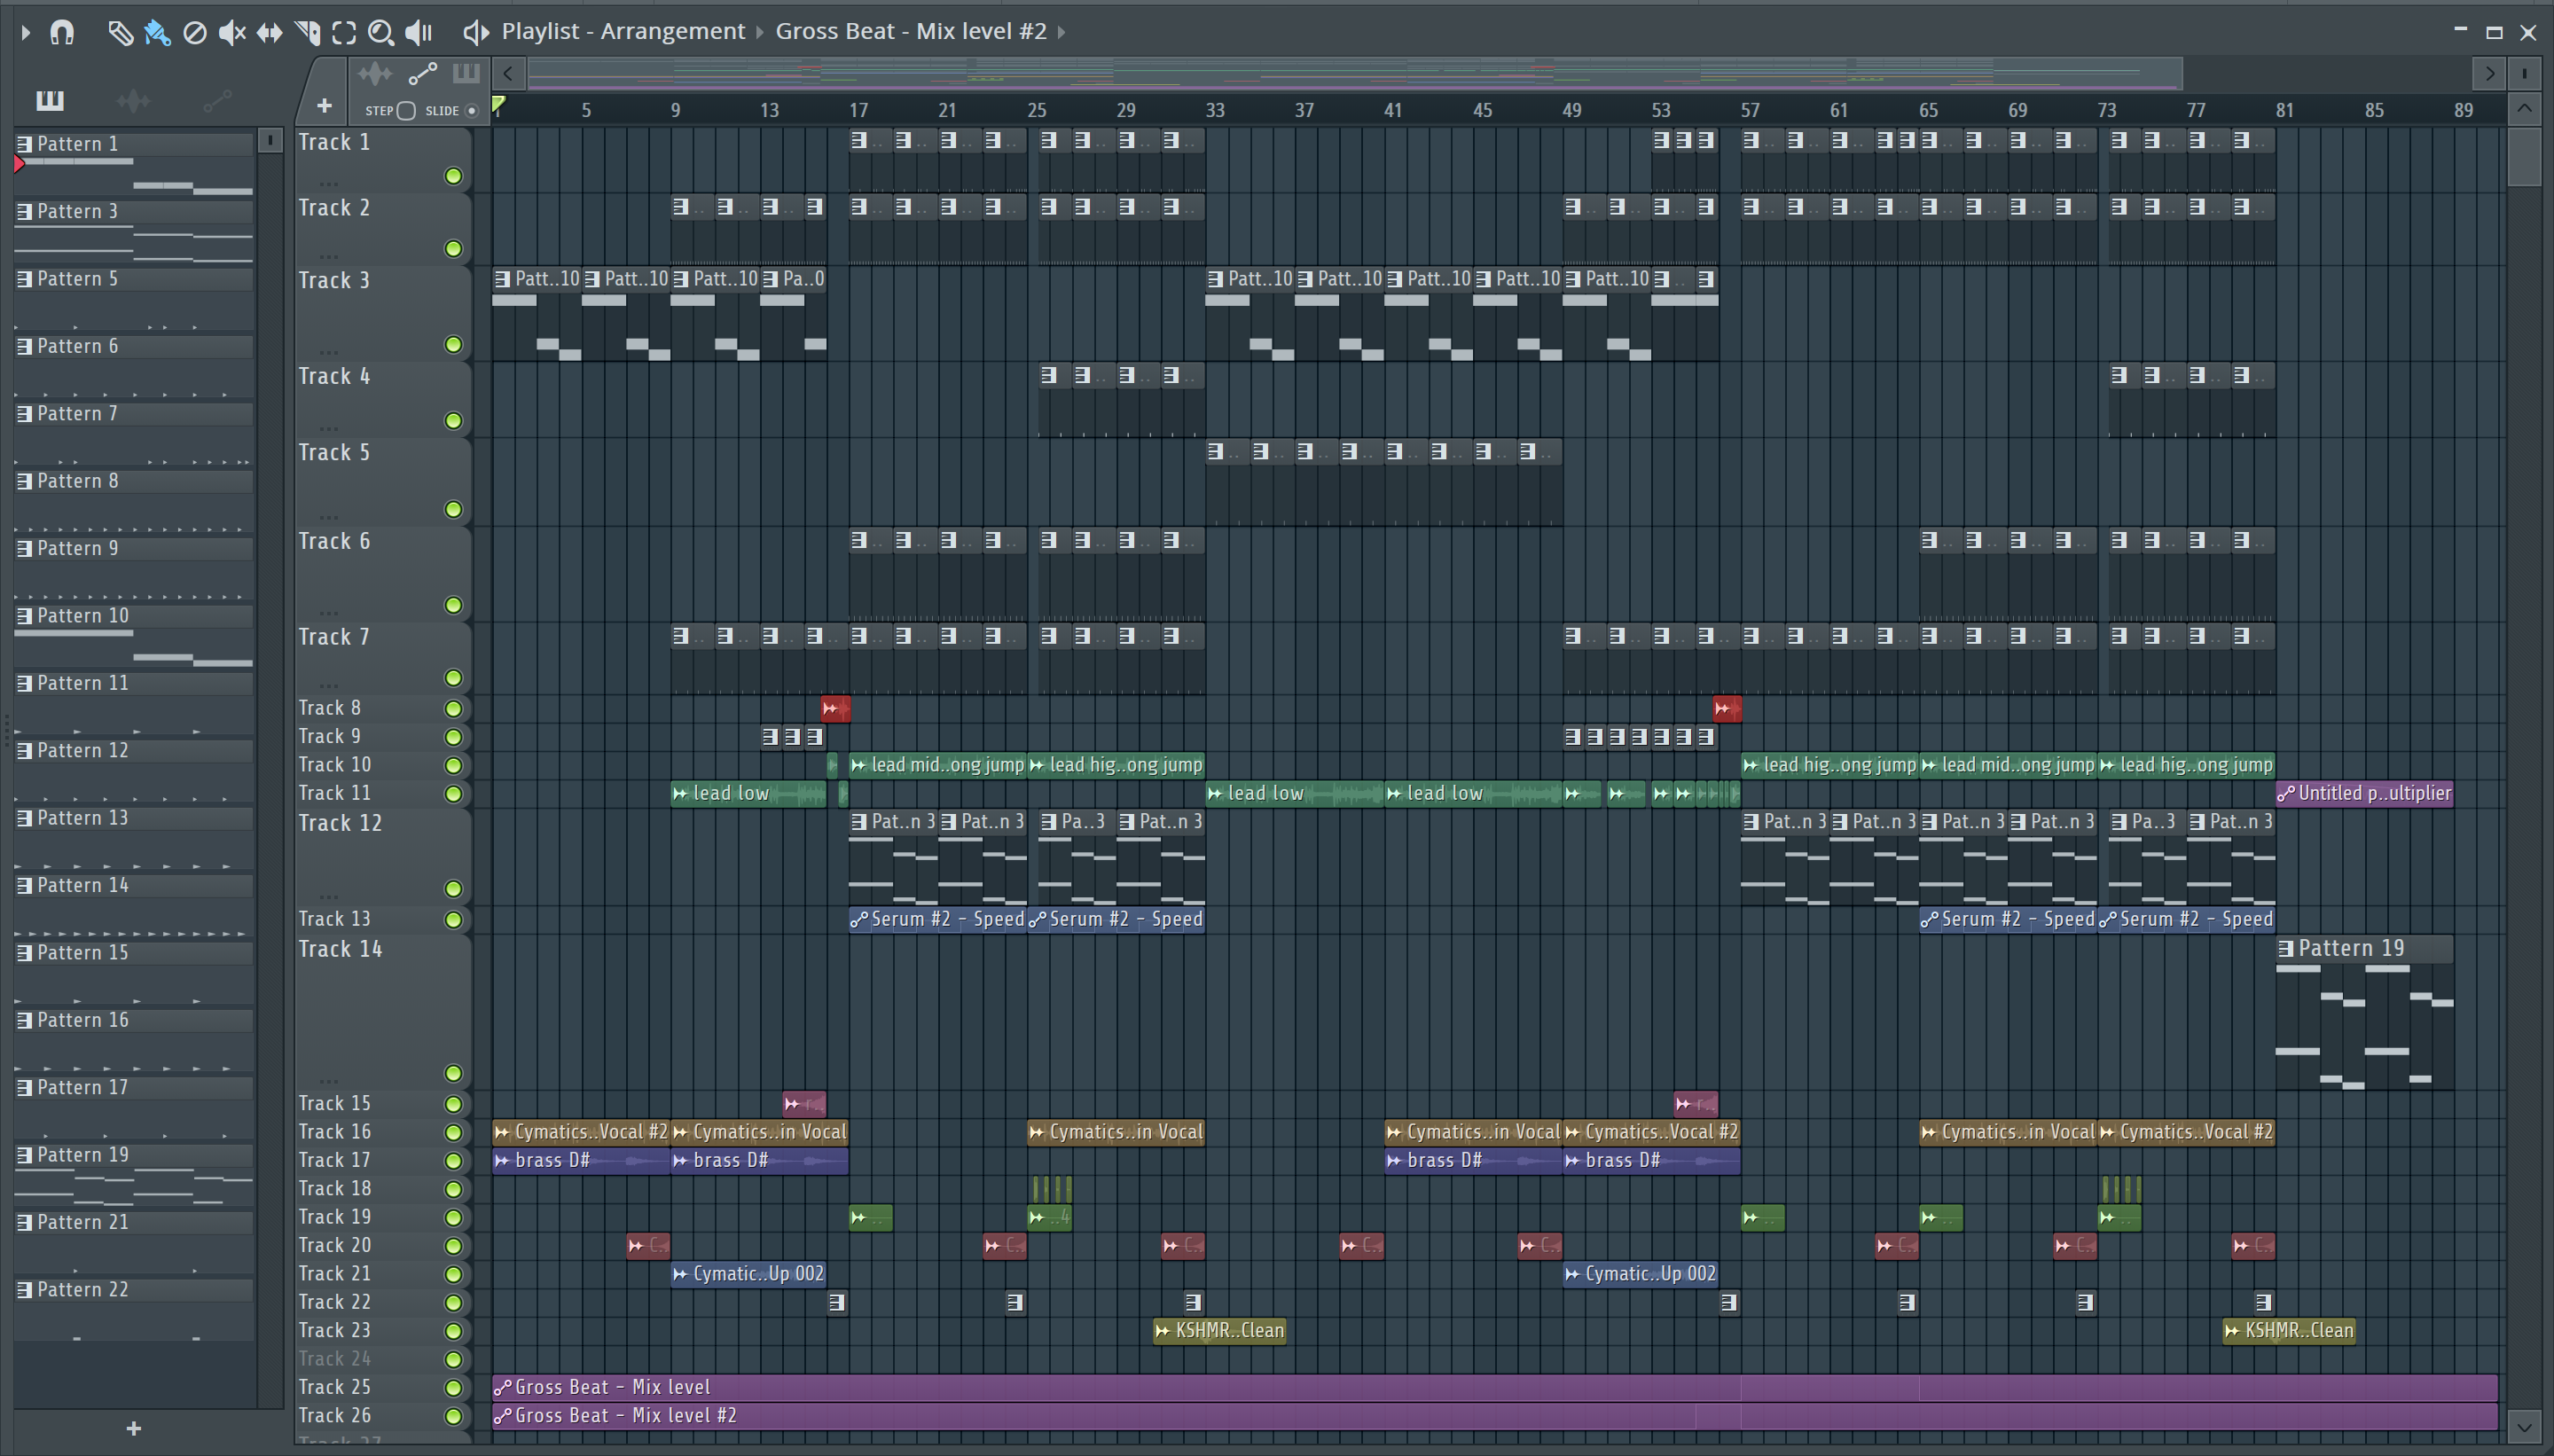Add a new track with plus button
The height and width of the screenshot is (1456, 2554).
pyautogui.click(x=324, y=105)
